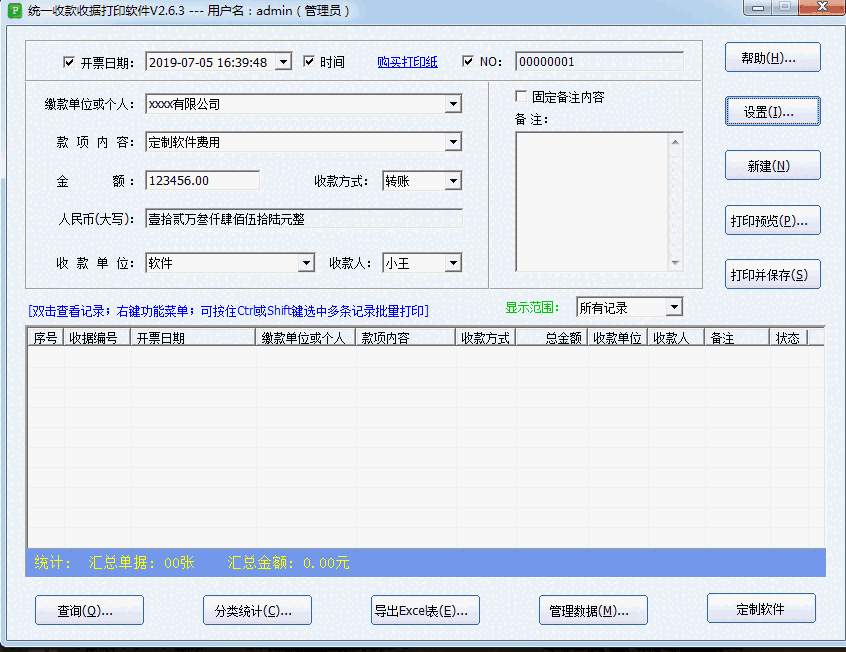Expand the 缴款单位或个人 dropdown list
846x652 pixels.
pyautogui.click(x=453, y=104)
